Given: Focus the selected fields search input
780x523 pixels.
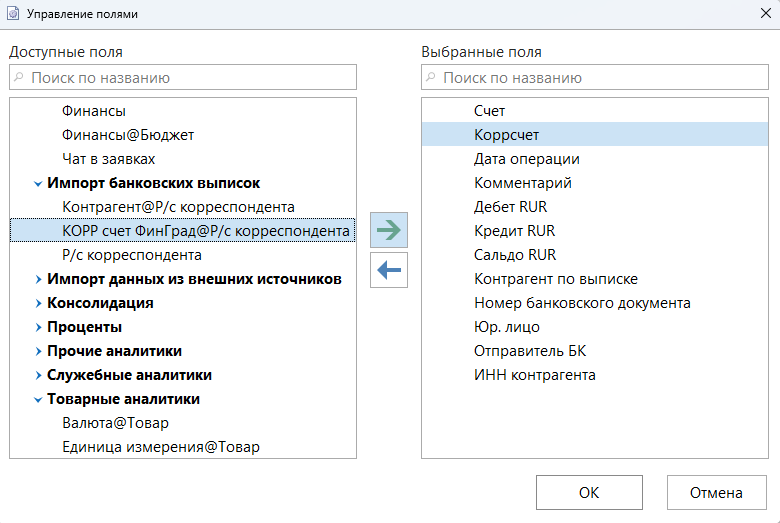Looking at the screenshot, I should click(600, 78).
